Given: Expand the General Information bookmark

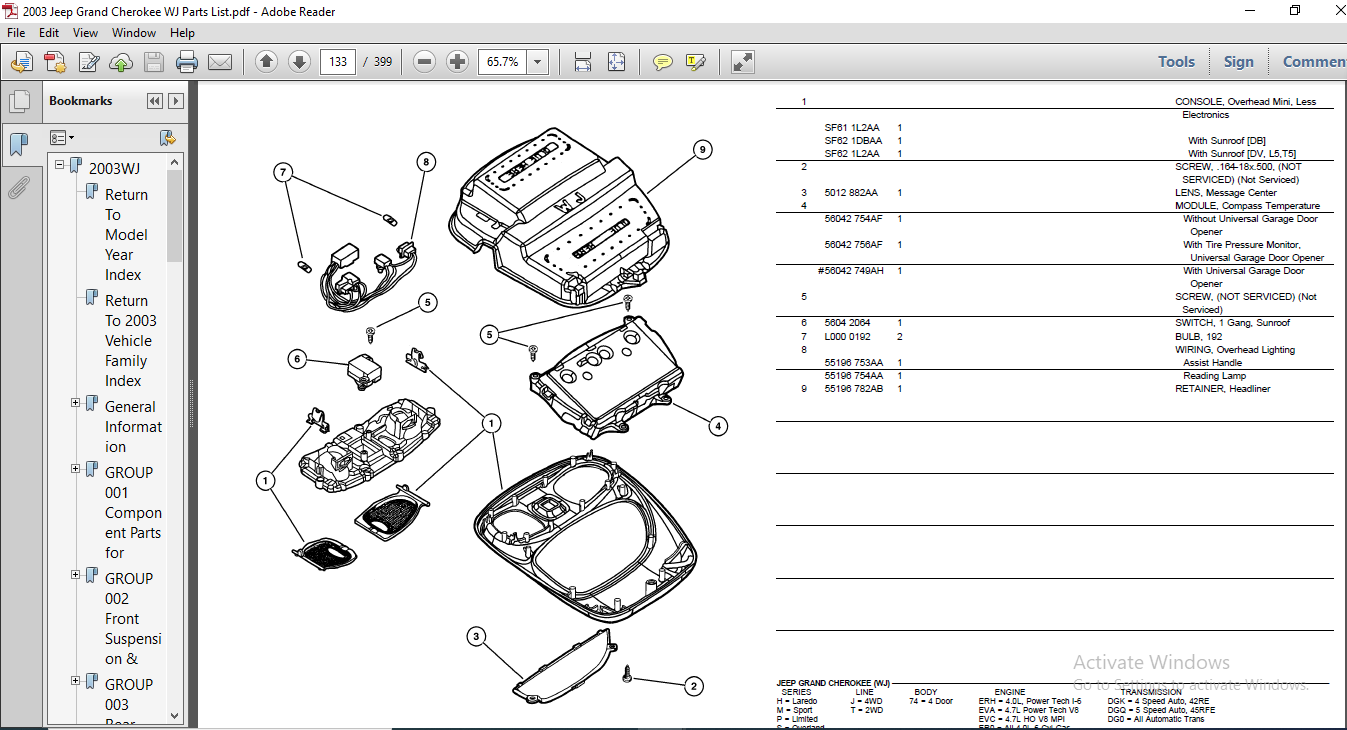Looking at the screenshot, I should 76,402.
